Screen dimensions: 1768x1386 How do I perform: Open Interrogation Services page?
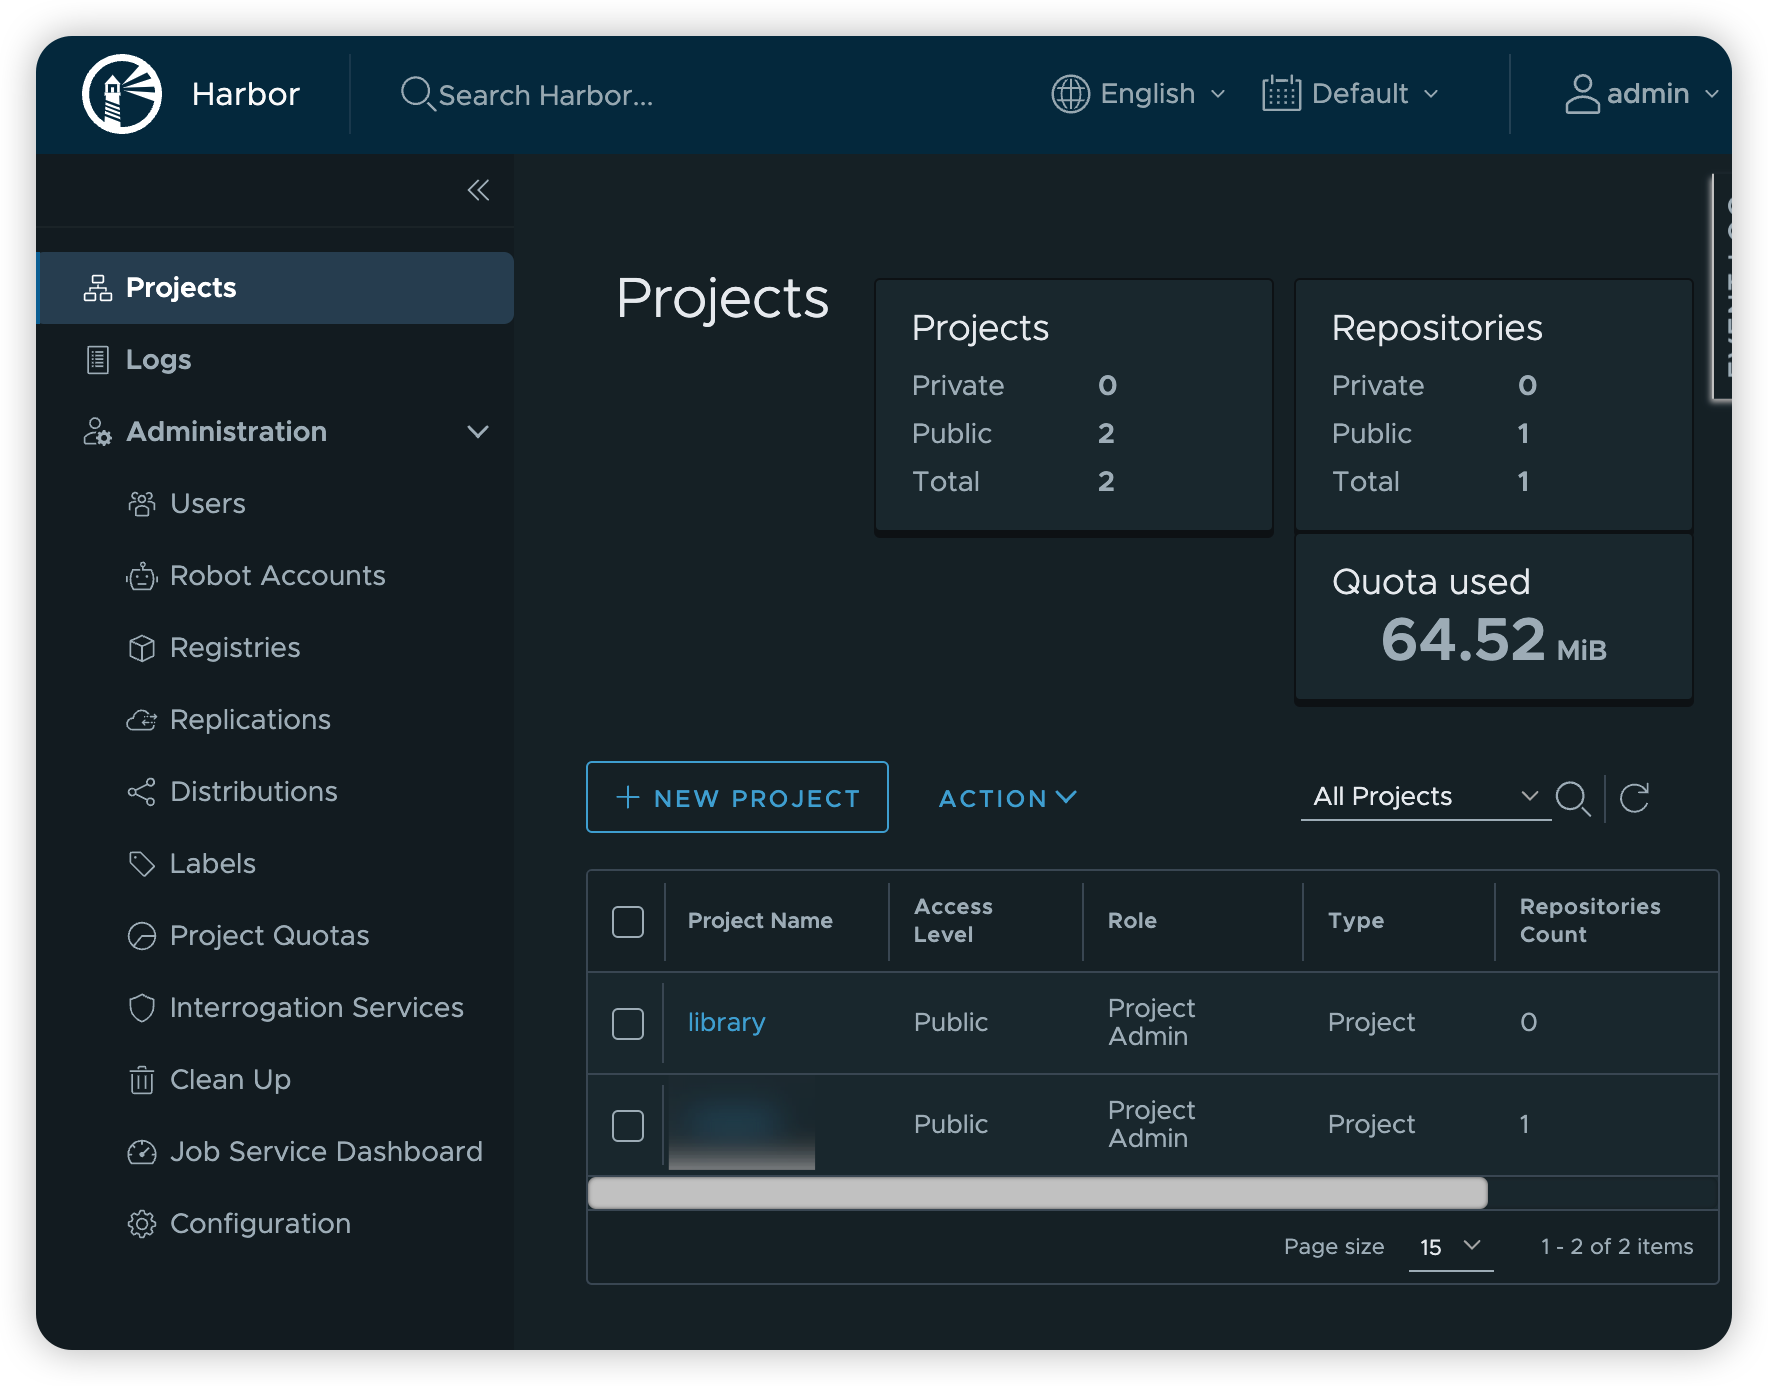pyautogui.click(x=316, y=1008)
